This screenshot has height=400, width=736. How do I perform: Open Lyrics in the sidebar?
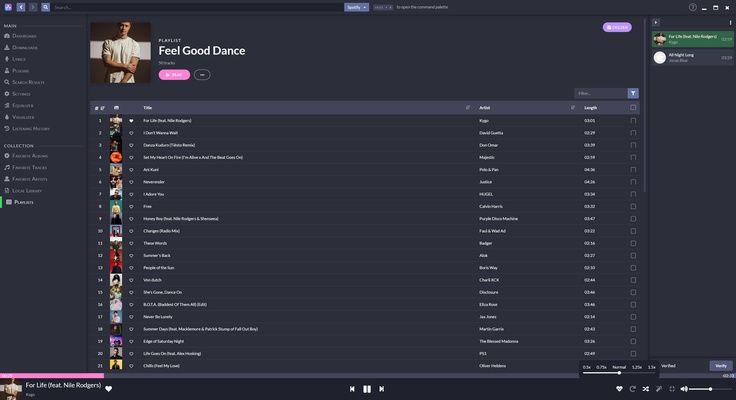click(x=15, y=59)
